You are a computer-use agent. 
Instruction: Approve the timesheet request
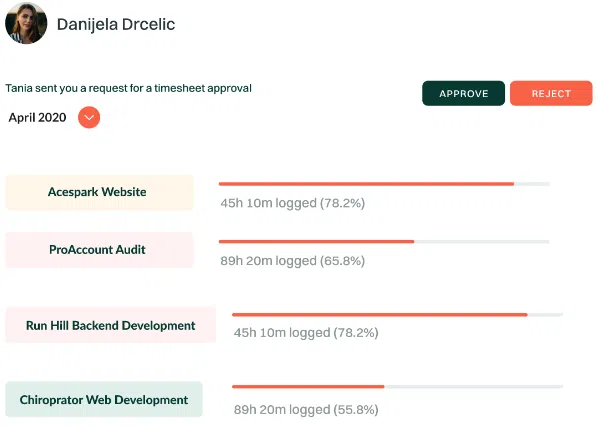[463, 93]
